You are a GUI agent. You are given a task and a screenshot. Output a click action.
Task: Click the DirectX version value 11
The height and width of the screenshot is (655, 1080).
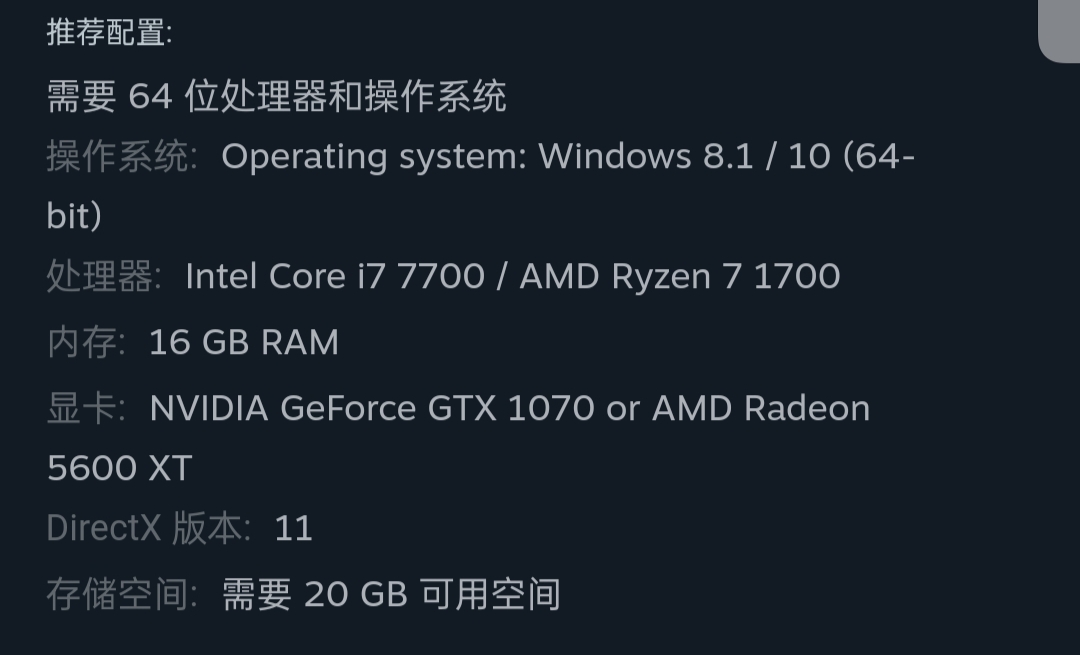pos(293,529)
